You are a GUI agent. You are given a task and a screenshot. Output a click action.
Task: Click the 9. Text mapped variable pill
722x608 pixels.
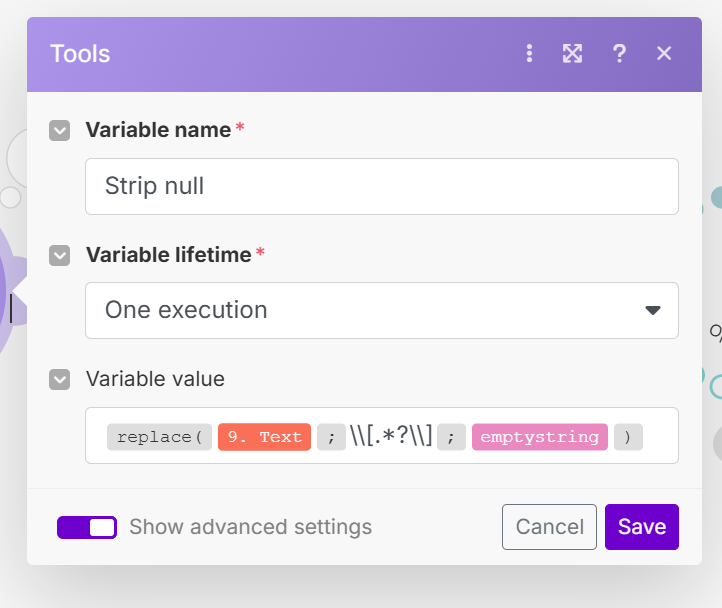tap(264, 437)
